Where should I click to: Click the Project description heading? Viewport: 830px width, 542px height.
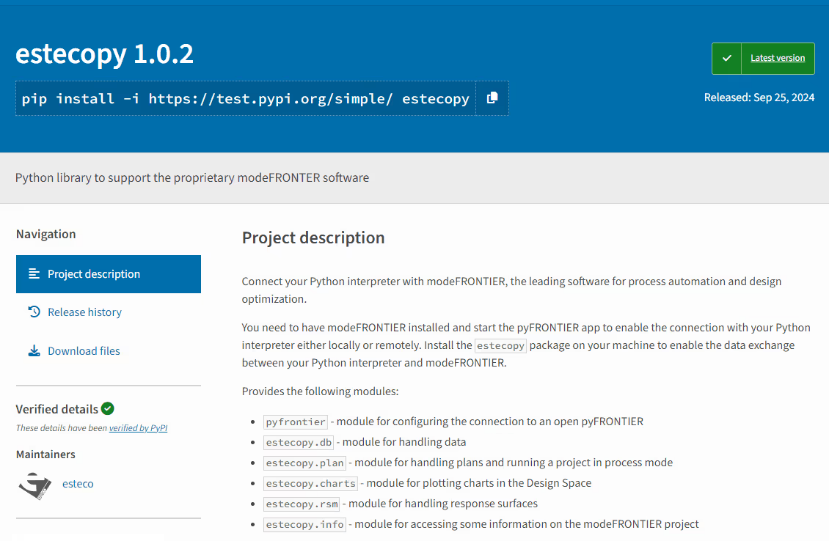coord(313,238)
